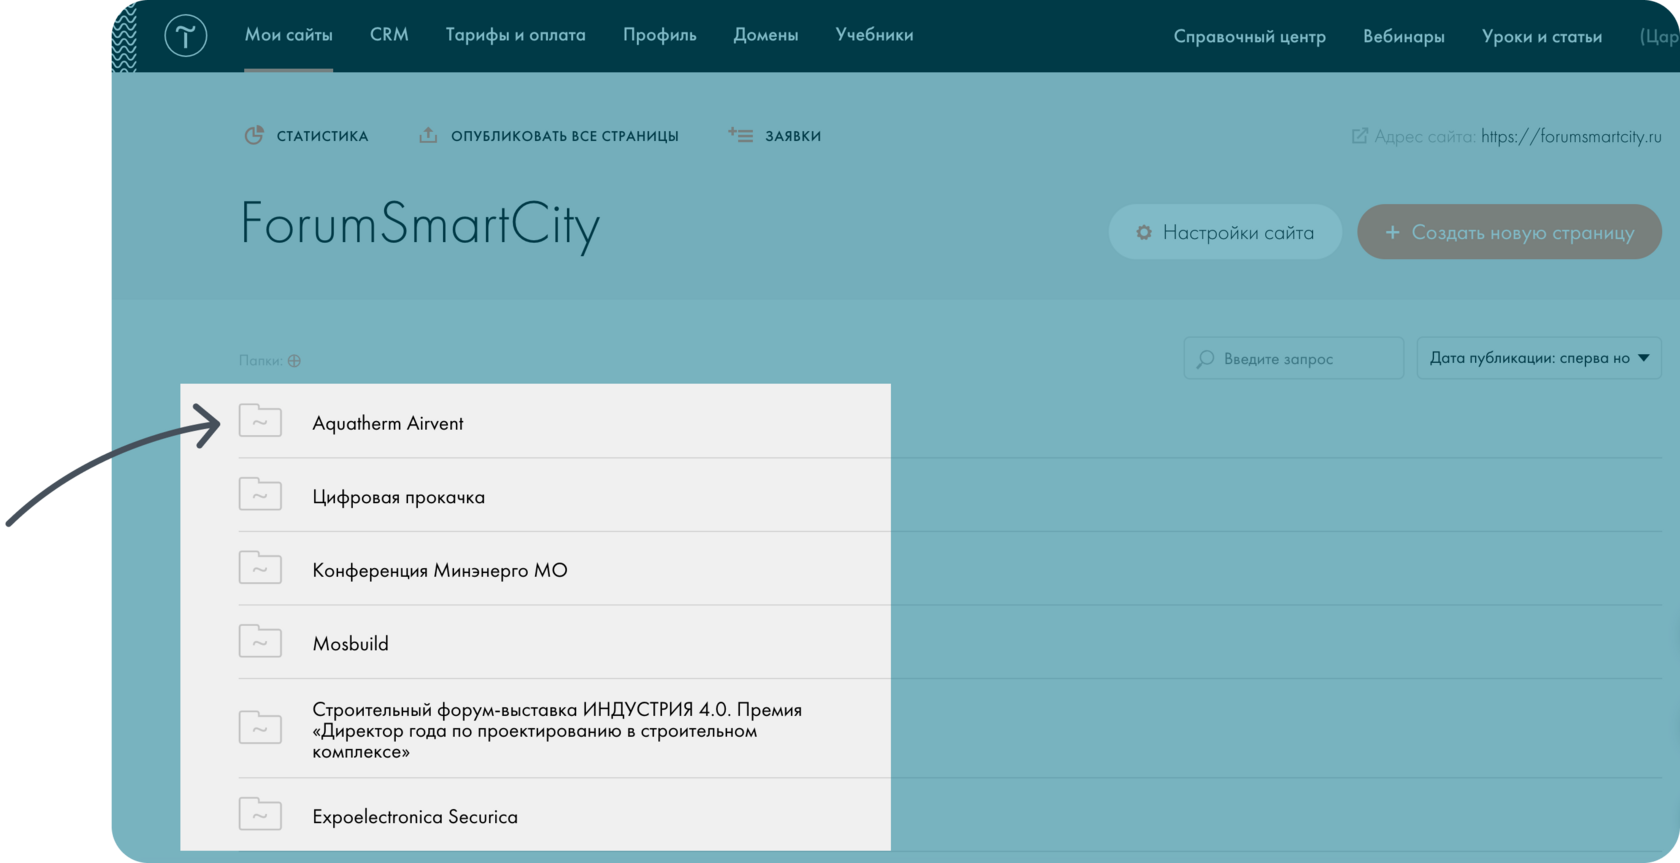Open the CRM menu item

[x=389, y=35]
